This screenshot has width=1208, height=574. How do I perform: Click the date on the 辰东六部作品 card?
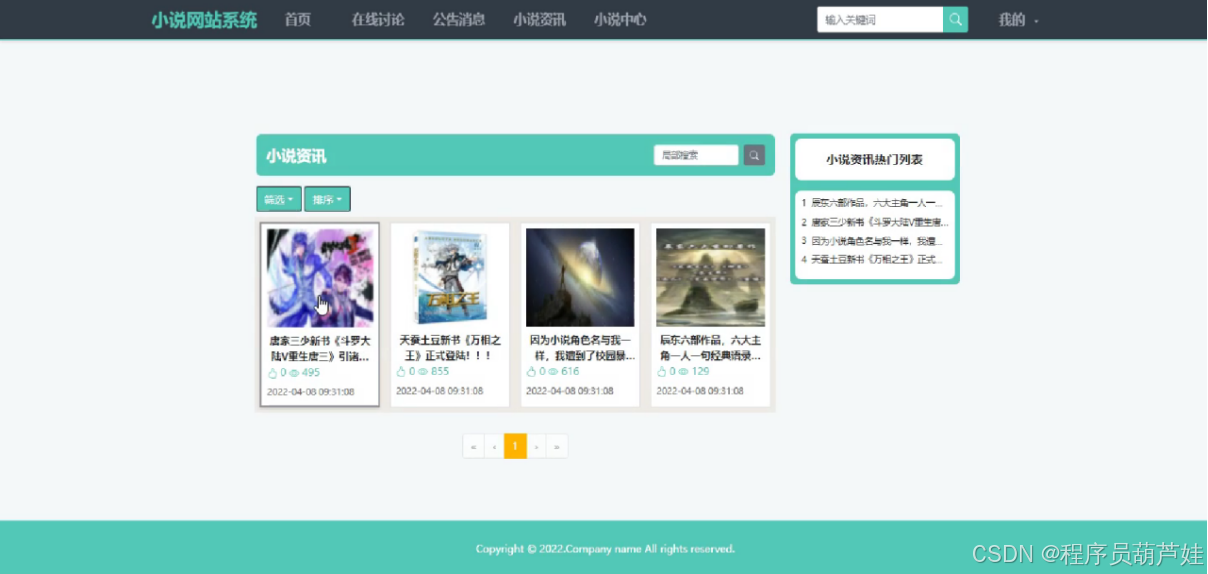point(699,391)
